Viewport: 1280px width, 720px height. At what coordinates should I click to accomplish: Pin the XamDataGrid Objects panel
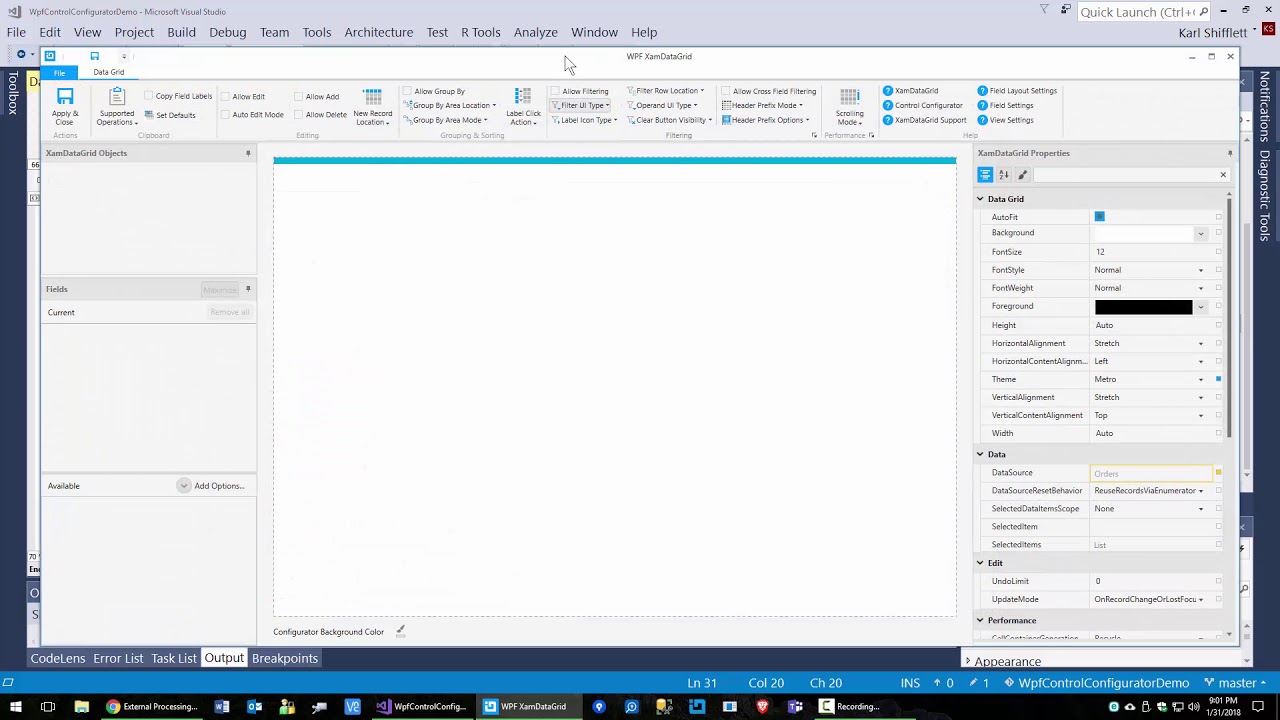[248, 153]
